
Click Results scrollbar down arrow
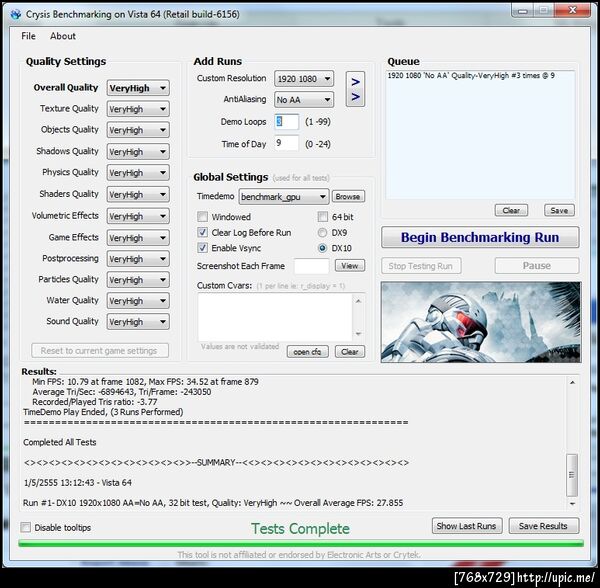point(572,503)
